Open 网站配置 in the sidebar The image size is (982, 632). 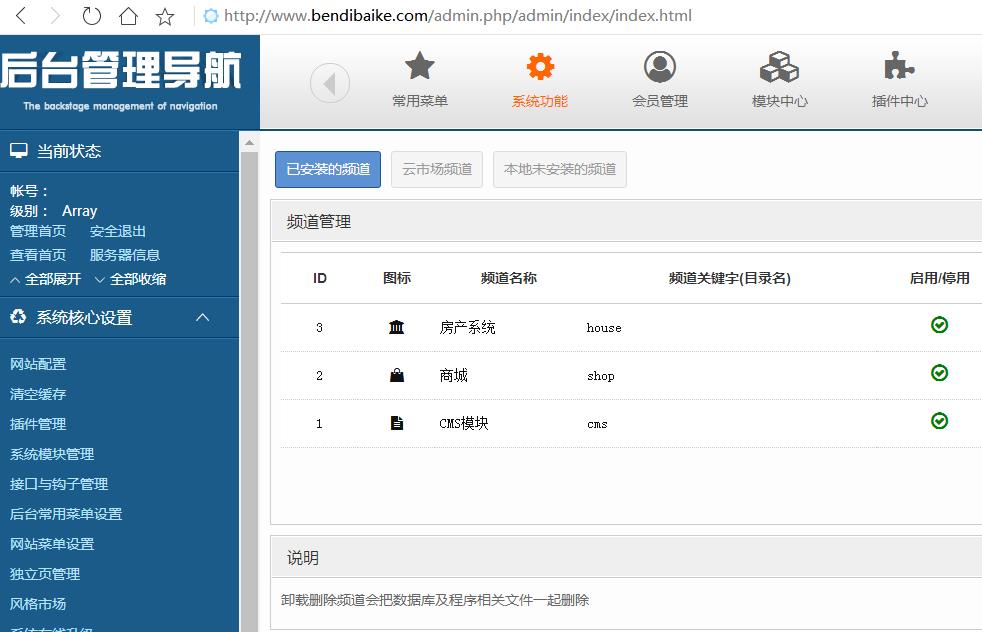pyautogui.click(x=38, y=364)
